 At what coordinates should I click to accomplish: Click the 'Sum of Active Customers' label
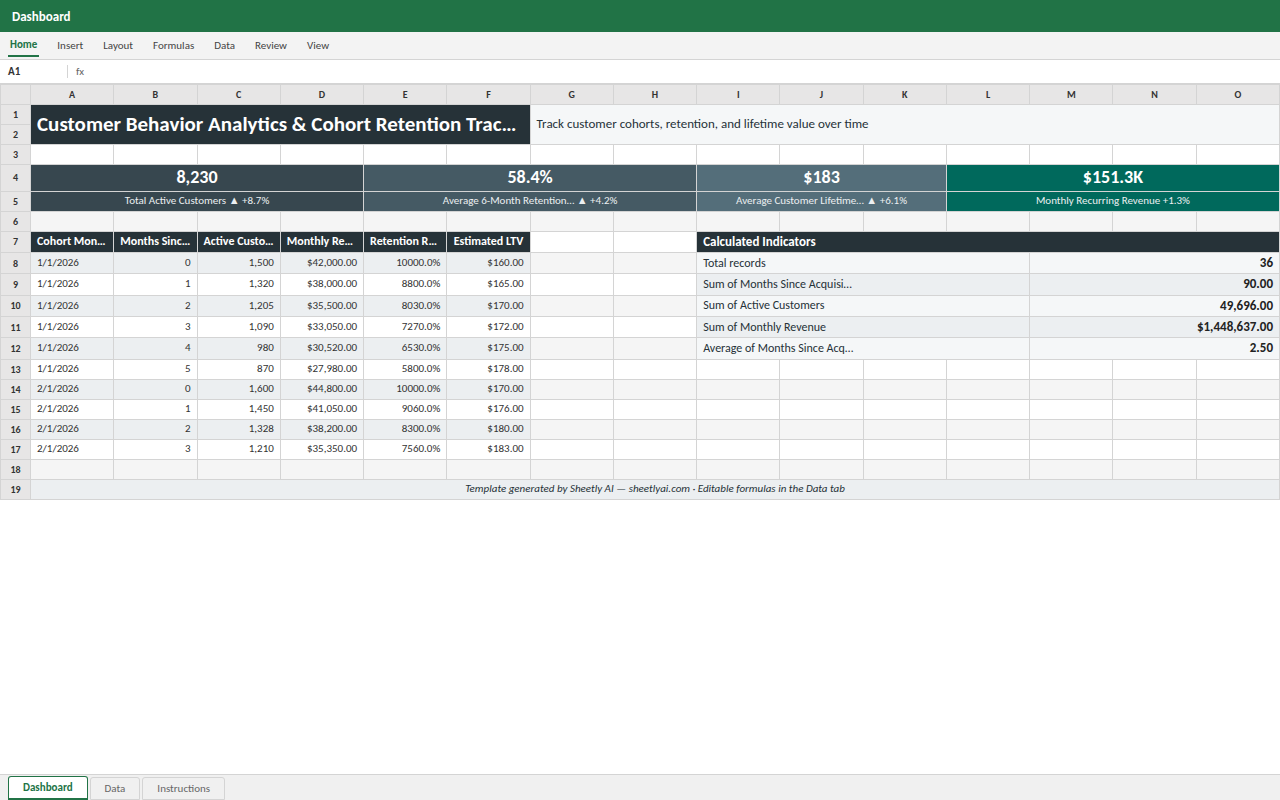(x=863, y=306)
